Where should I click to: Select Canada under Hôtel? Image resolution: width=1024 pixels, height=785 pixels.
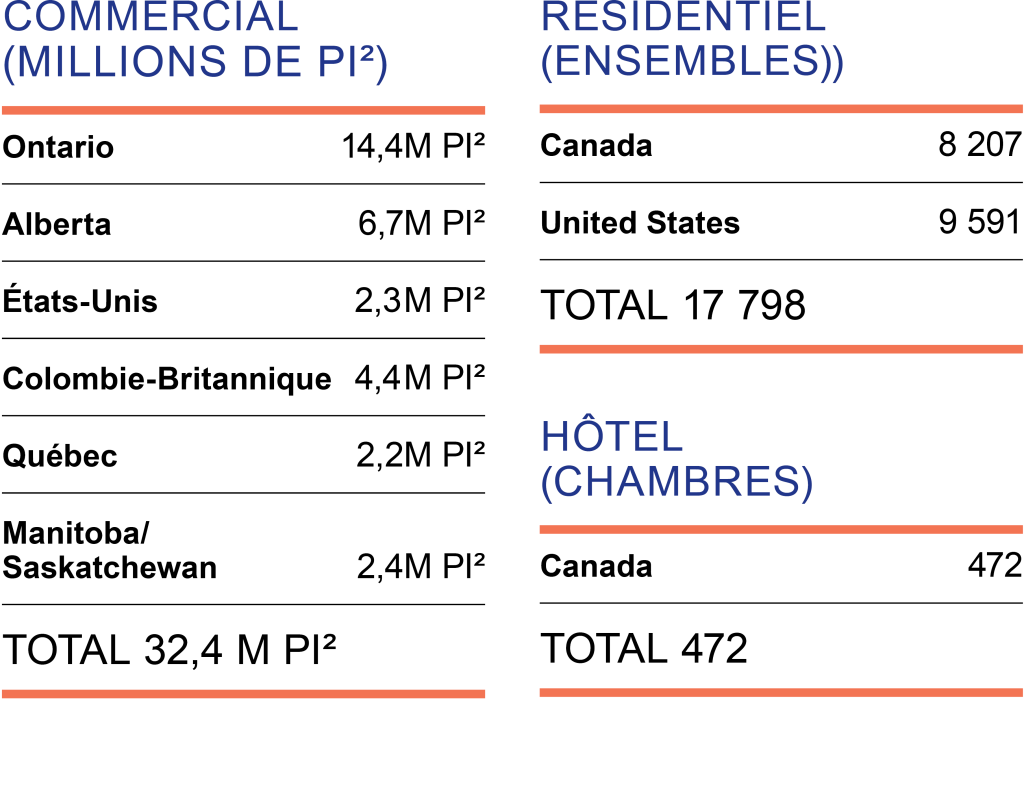point(596,567)
